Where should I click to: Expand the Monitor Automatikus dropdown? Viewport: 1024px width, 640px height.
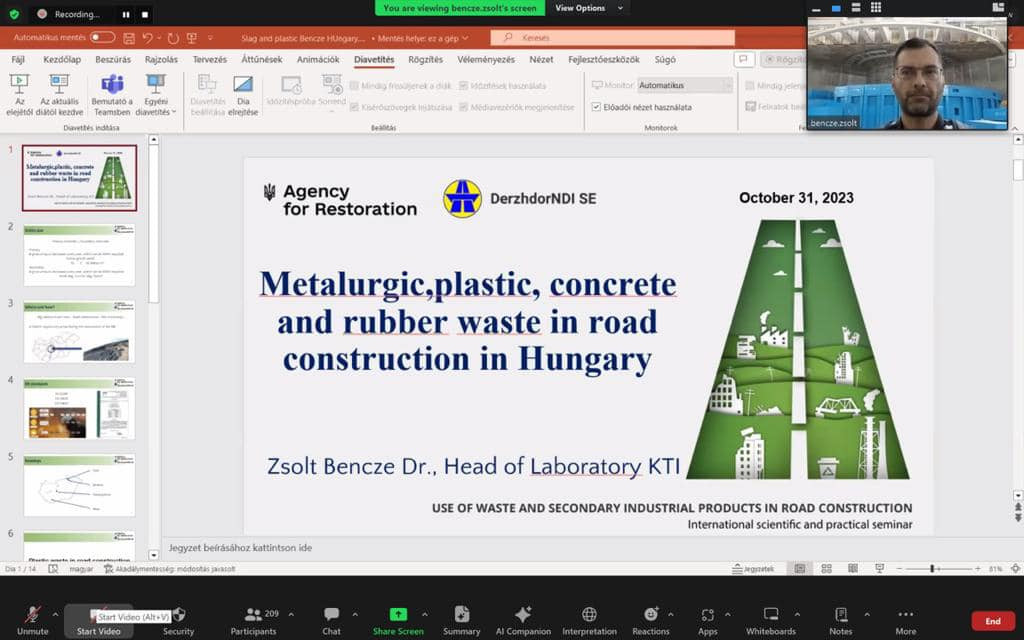[x=726, y=86]
